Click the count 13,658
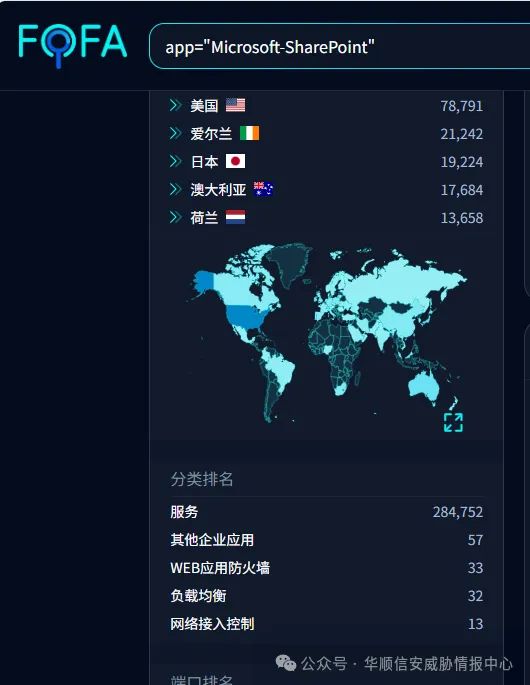The image size is (530, 685). [x=461, y=218]
